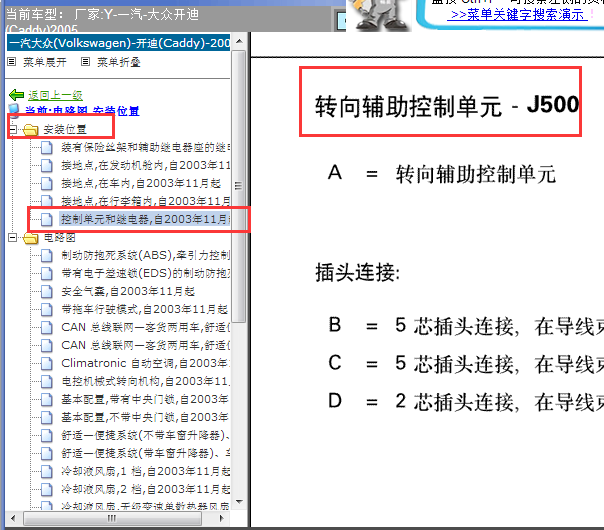Click 菜单展开 to expand the menu
The image size is (604, 530).
point(45,62)
